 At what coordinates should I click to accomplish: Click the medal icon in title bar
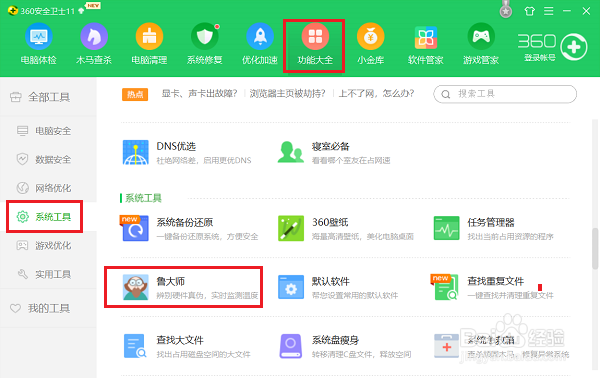506,9
